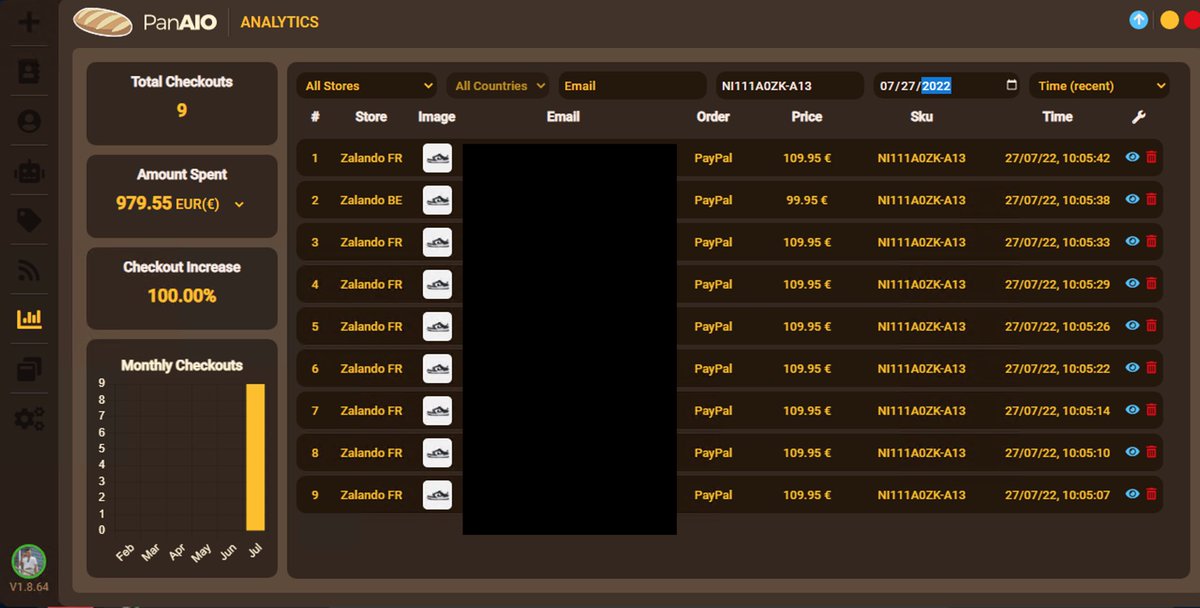
Task: Delete checkout row 6 with trash icon
Action: coord(1151,368)
